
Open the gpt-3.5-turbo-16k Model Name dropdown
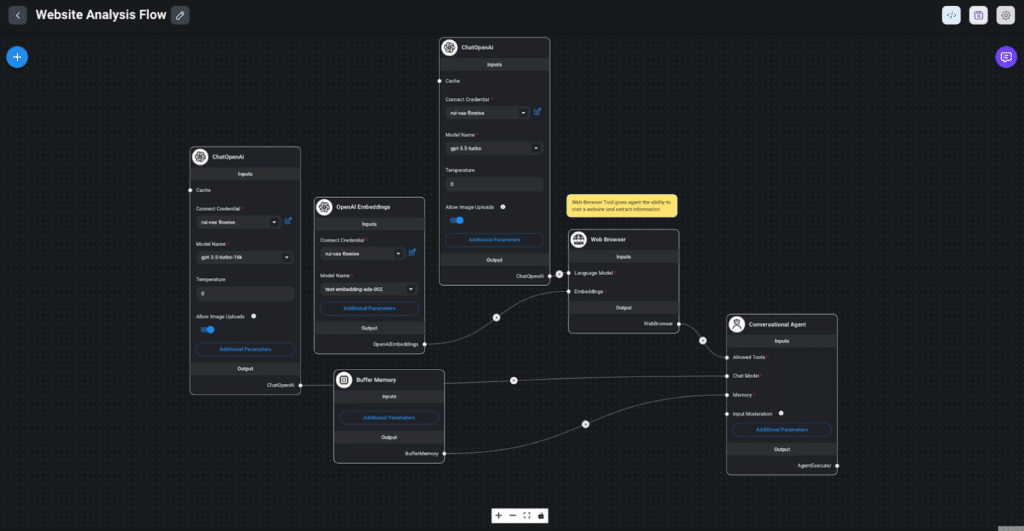pos(245,257)
